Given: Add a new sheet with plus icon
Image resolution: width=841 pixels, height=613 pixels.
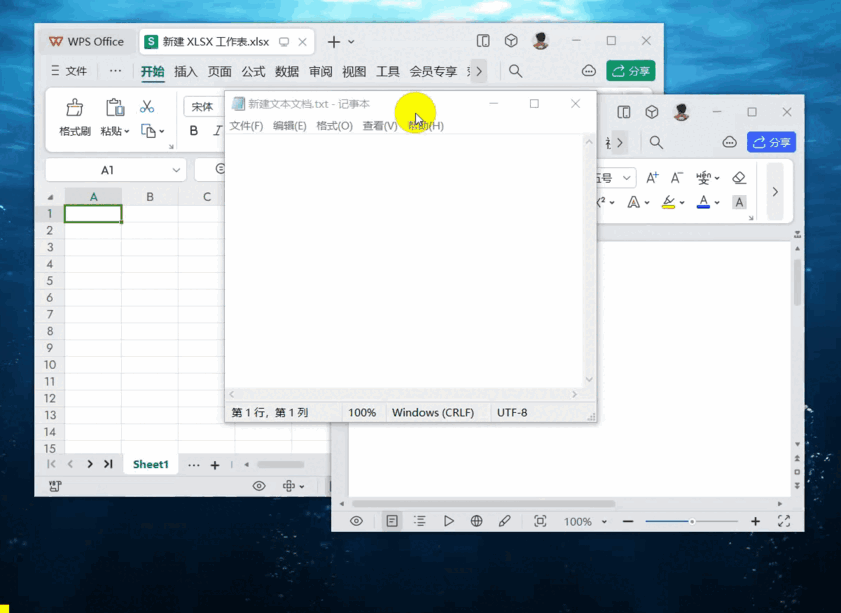Looking at the screenshot, I should 215,465.
